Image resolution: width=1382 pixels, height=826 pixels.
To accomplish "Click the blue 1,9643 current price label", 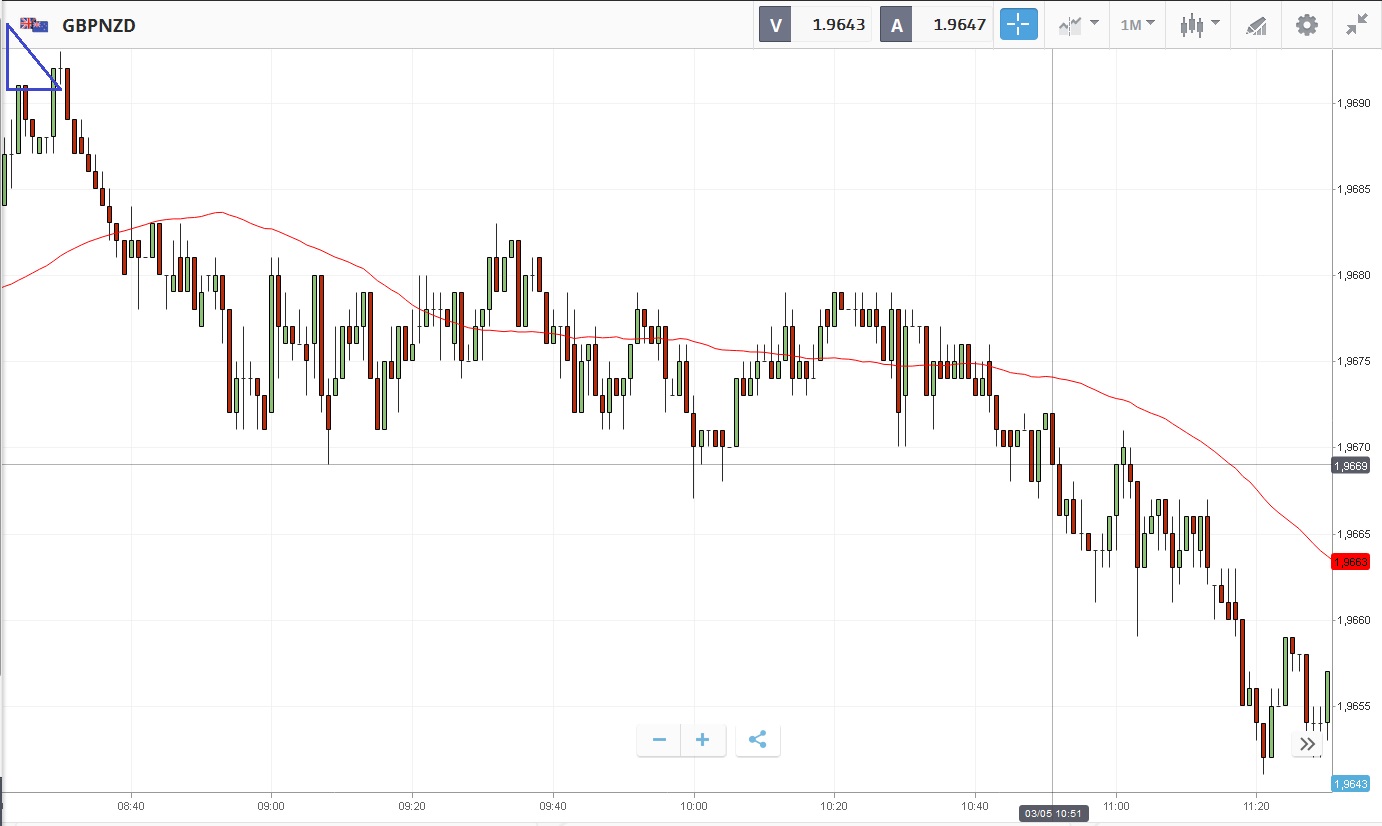I will (x=1349, y=784).
